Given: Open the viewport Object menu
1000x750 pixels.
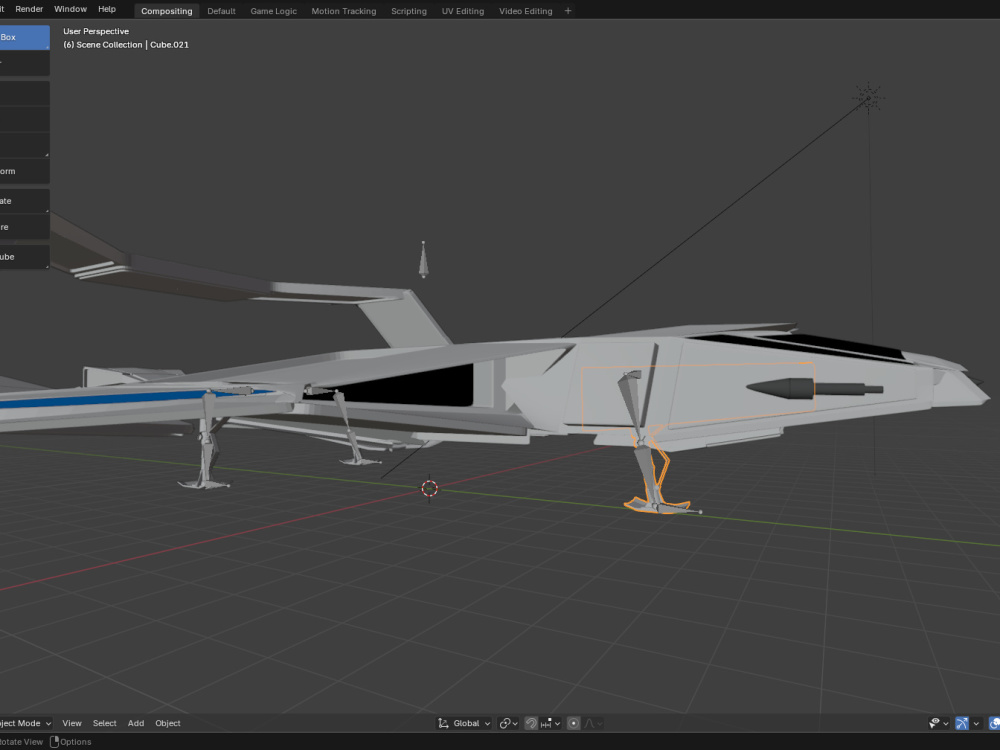Looking at the screenshot, I should coord(168,723).
